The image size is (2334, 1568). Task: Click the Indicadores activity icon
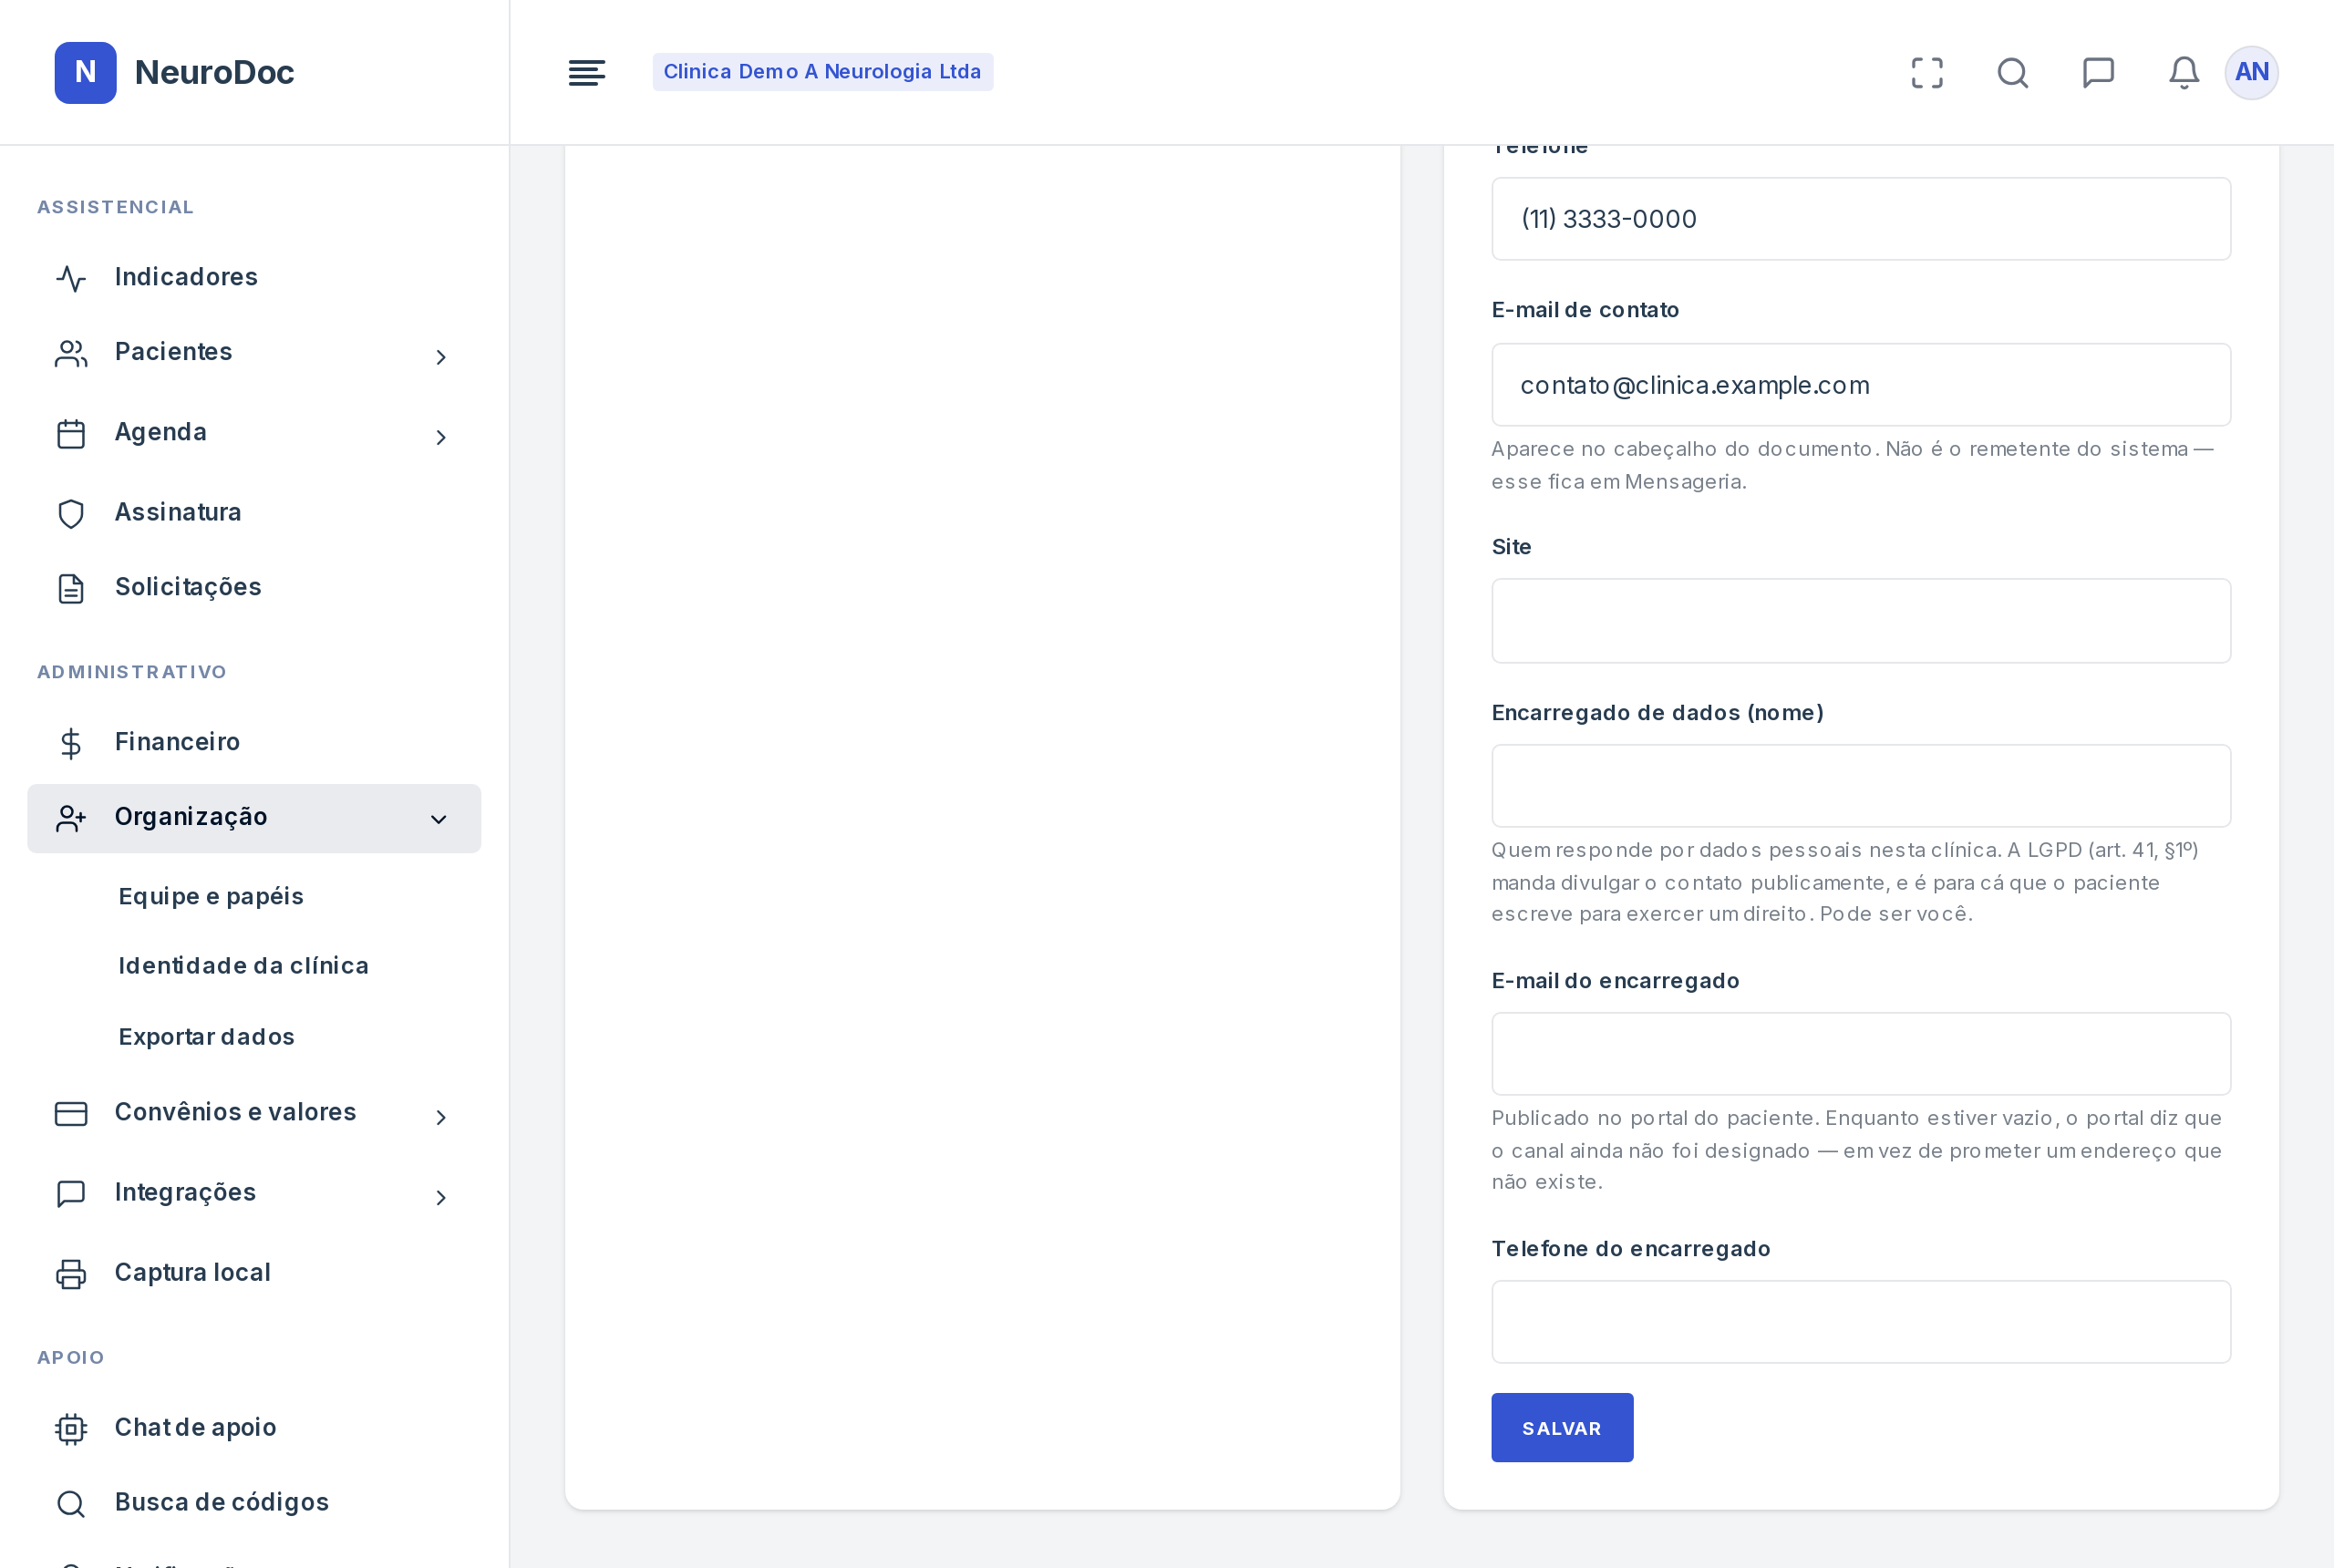point(71,278)
